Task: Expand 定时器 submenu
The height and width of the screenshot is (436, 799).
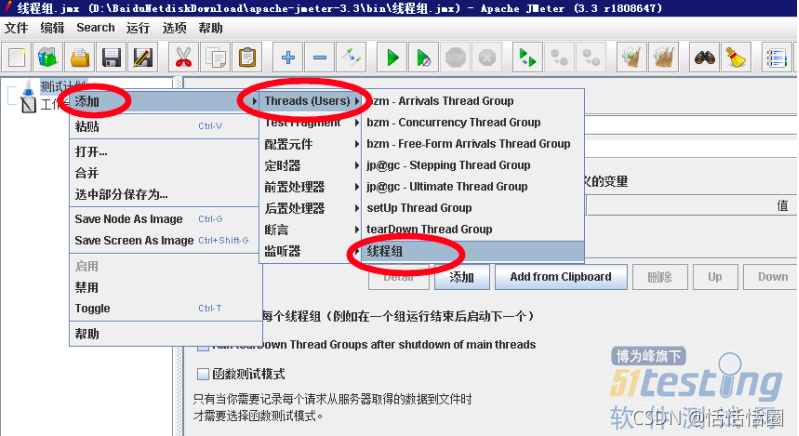Action: point(311,166)
